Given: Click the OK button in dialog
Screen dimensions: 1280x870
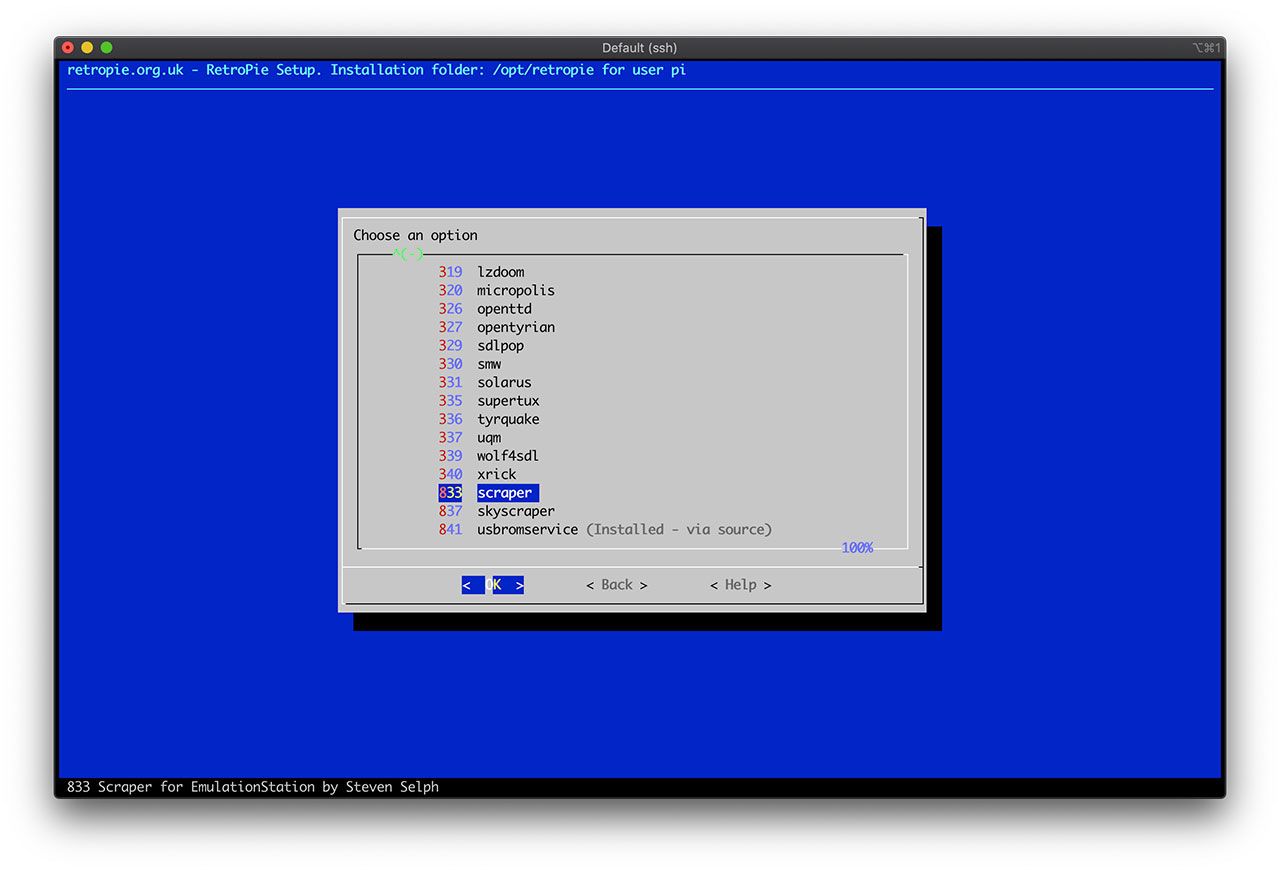Looking at the screenshot, I should point(493,585).
